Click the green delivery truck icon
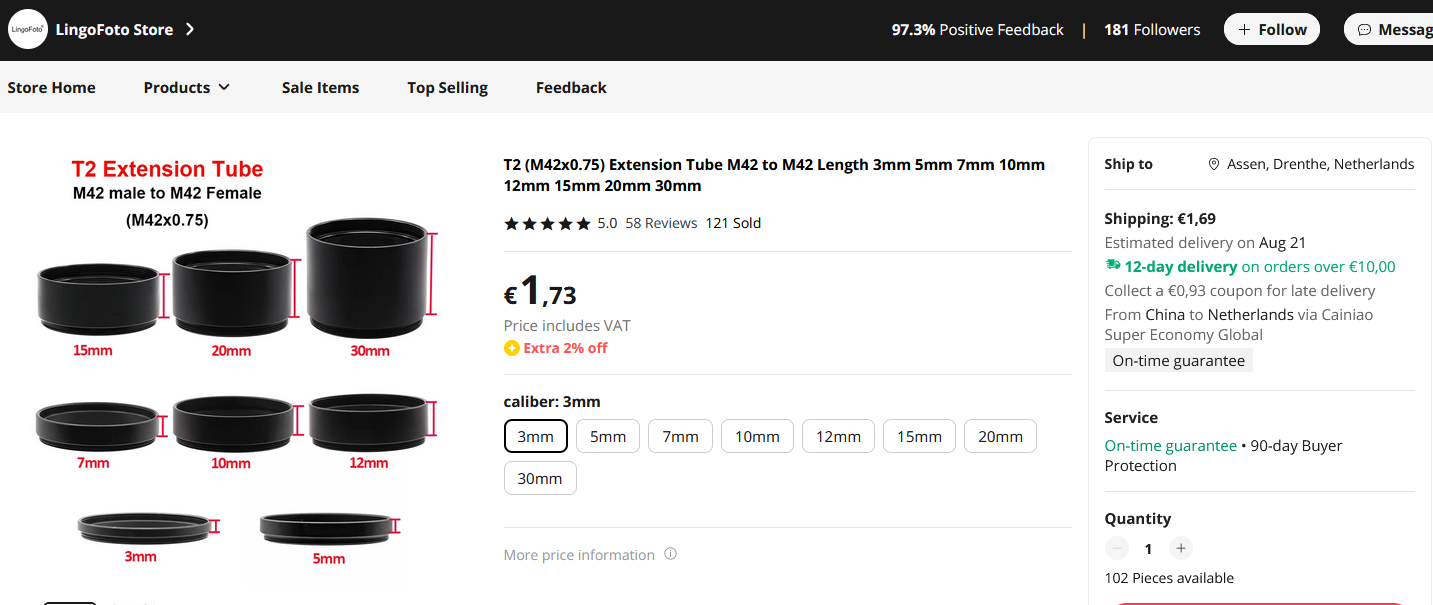Screen dimensions: 1433x605 (x=1113, y=266)
